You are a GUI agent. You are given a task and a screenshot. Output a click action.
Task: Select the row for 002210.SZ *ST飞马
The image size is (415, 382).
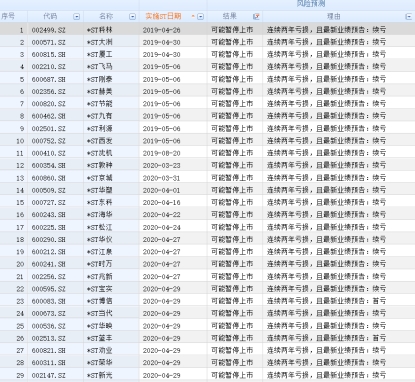point(207,67)
